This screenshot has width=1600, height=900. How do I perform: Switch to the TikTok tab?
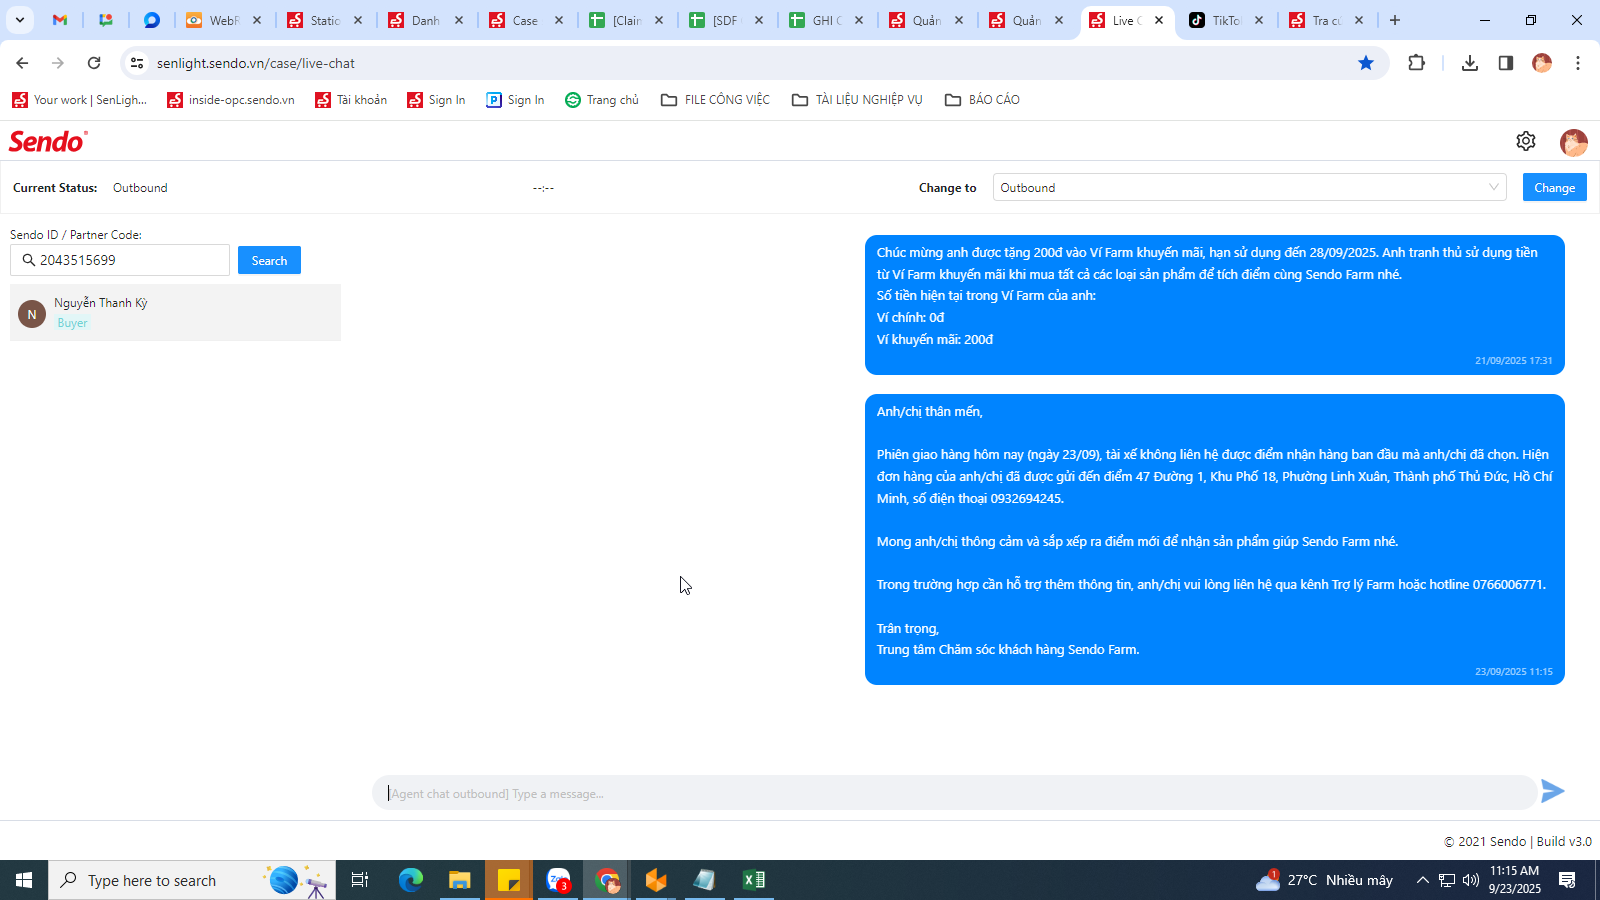pyautogui.click(x=1226, y=20)
